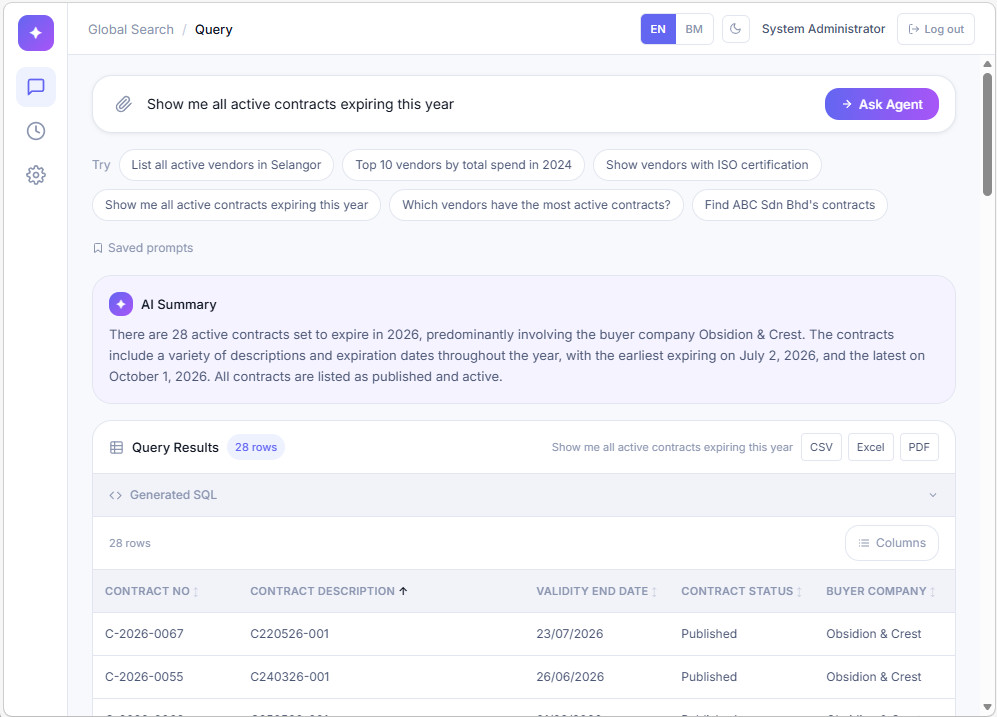Click contract number C-2026-0055

point(144,677)
